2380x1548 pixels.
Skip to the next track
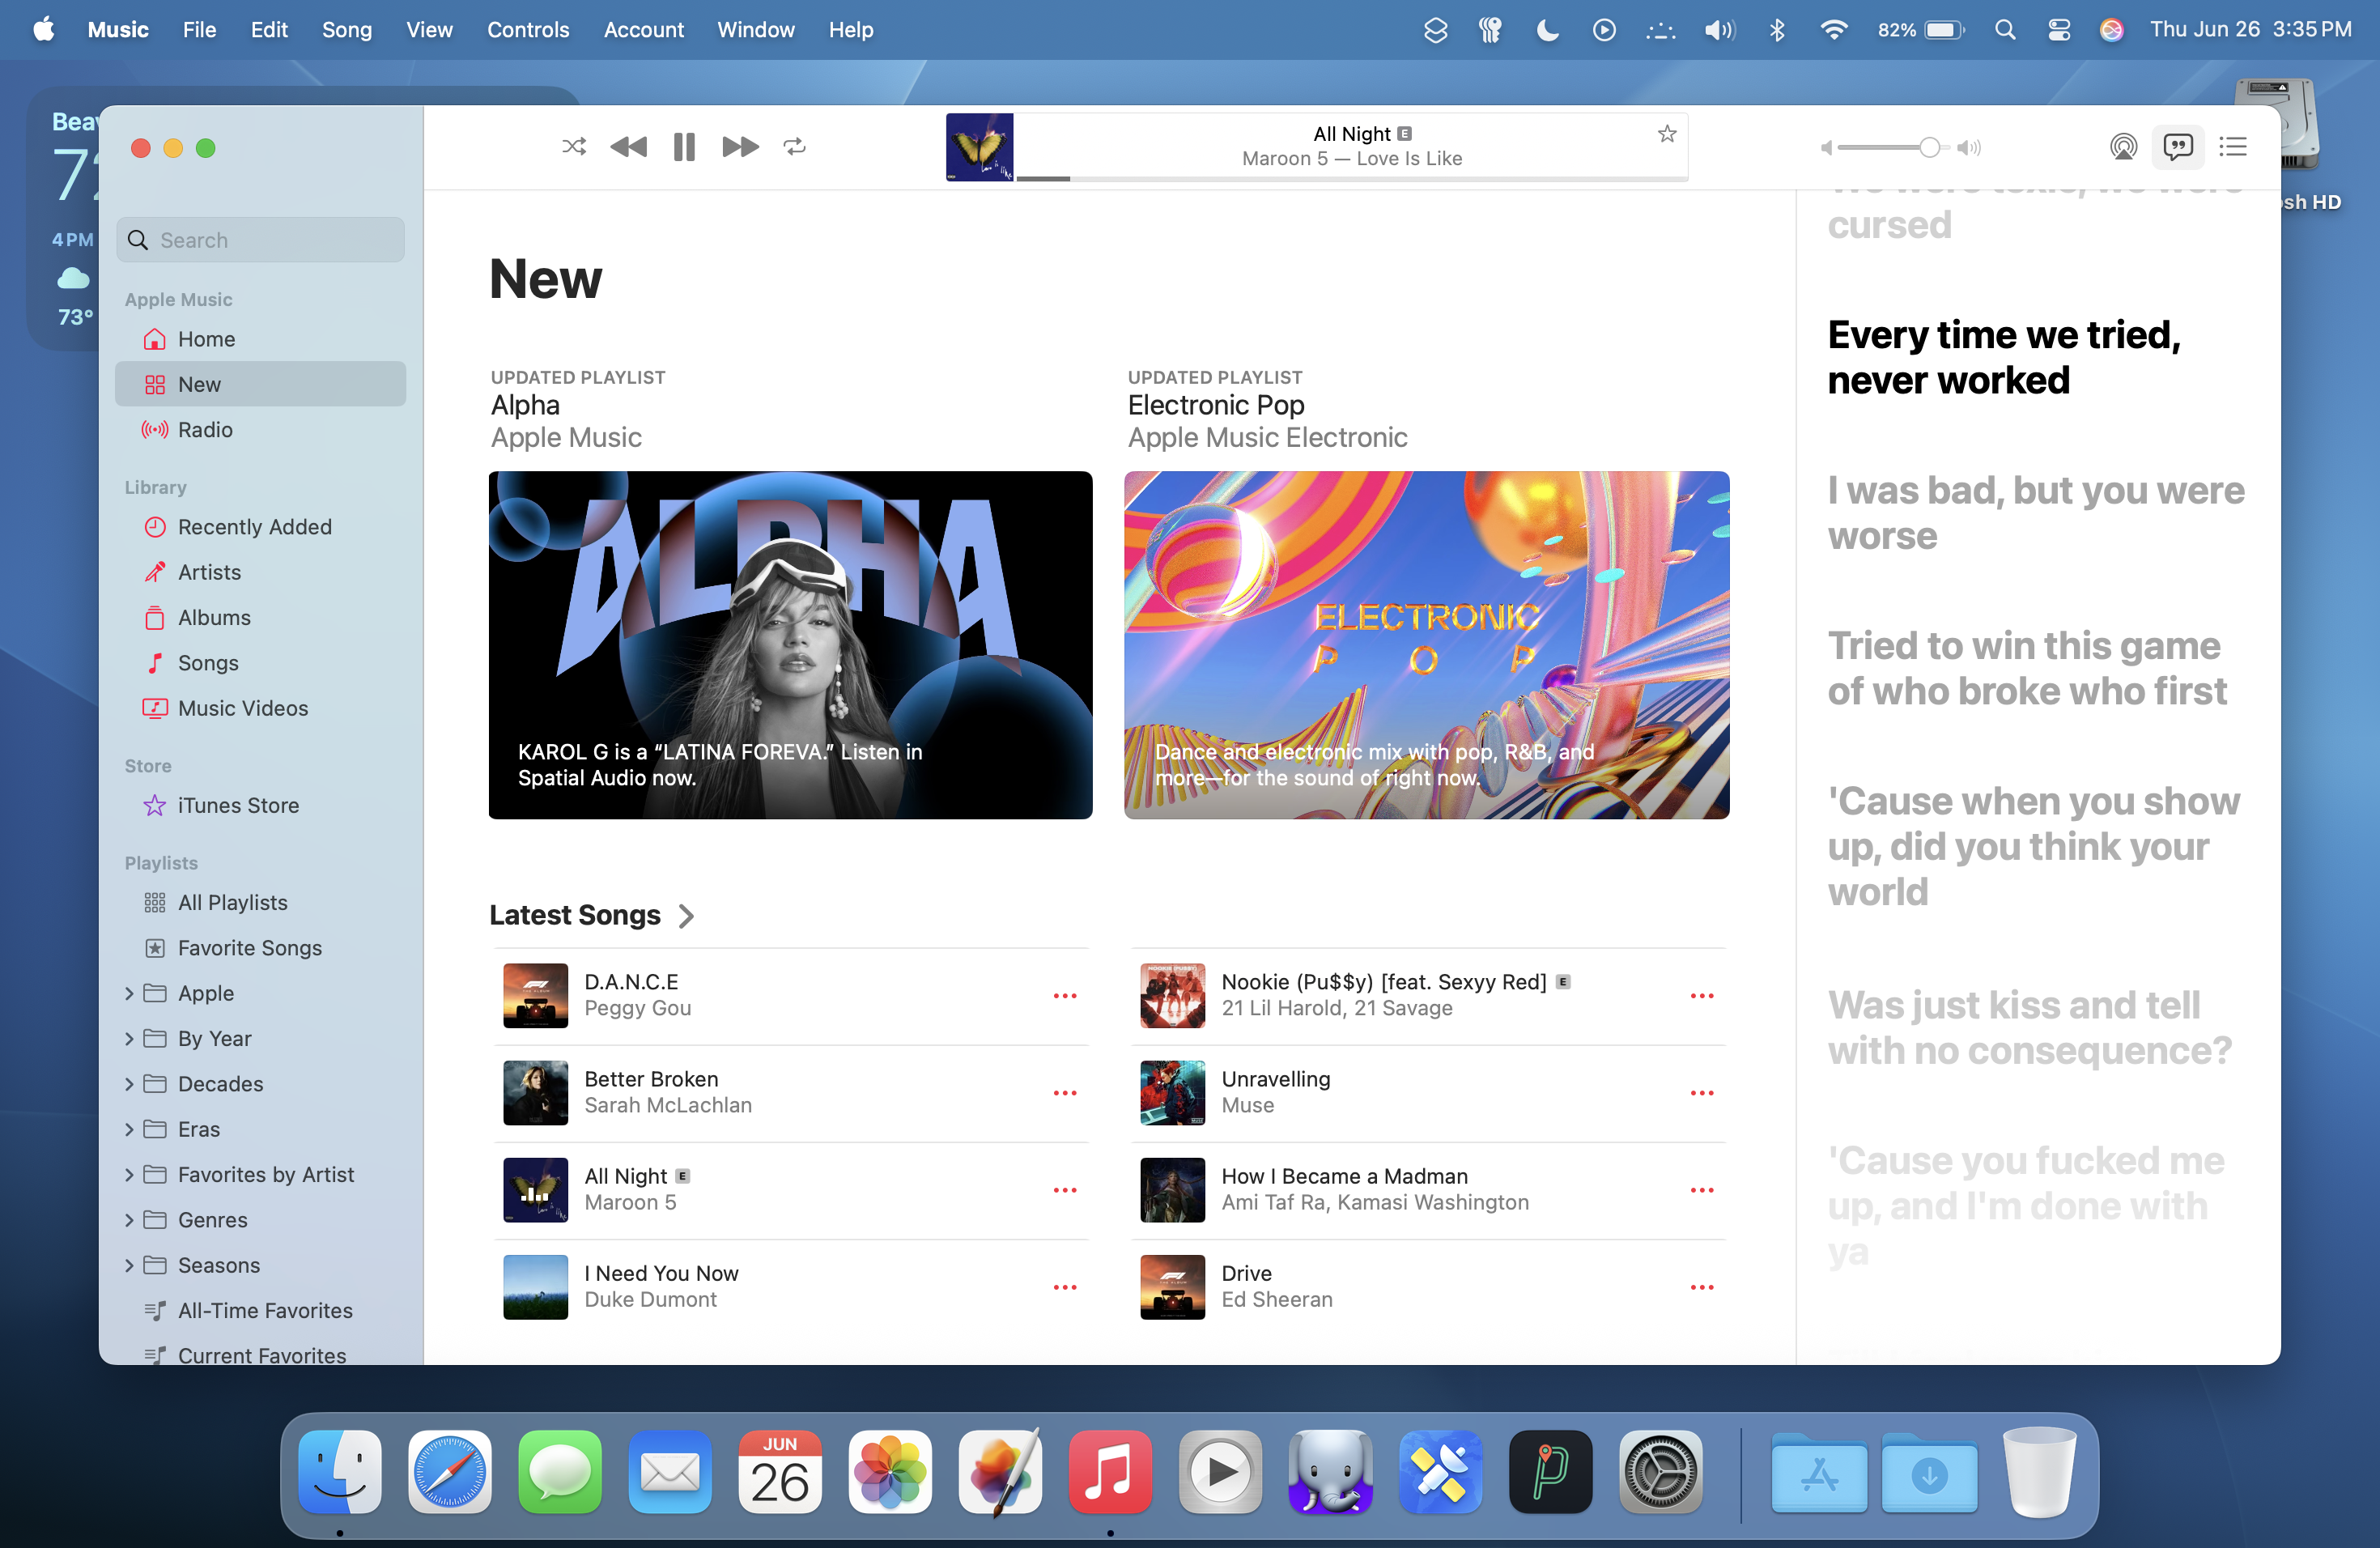(x=740, y=147)
